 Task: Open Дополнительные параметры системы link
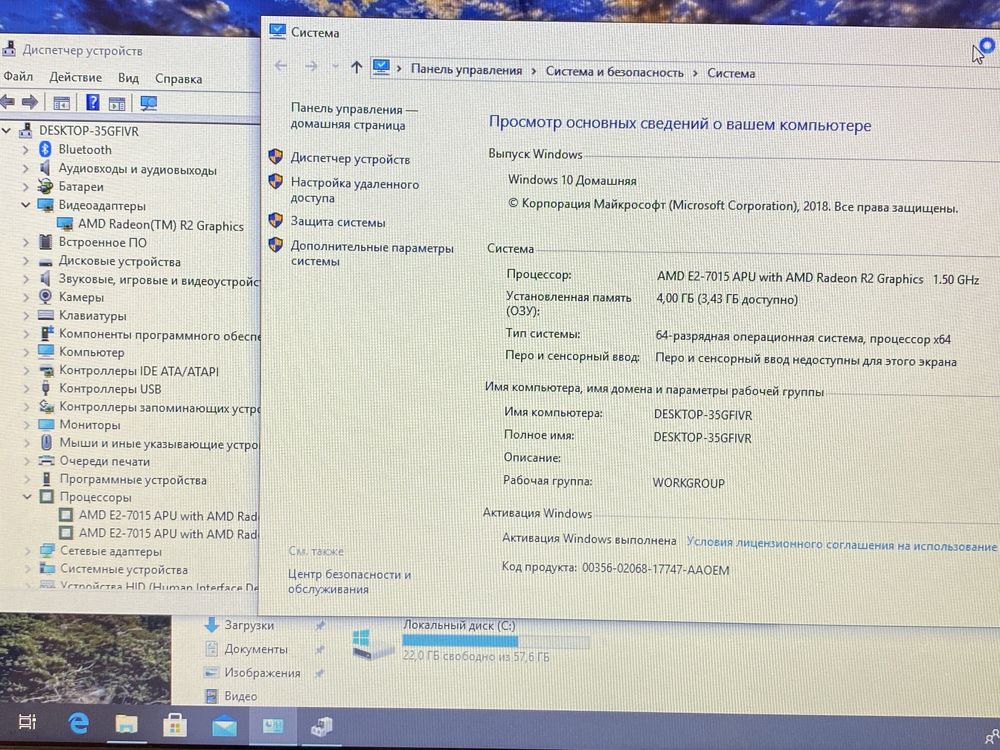click(x=372, y=254)
